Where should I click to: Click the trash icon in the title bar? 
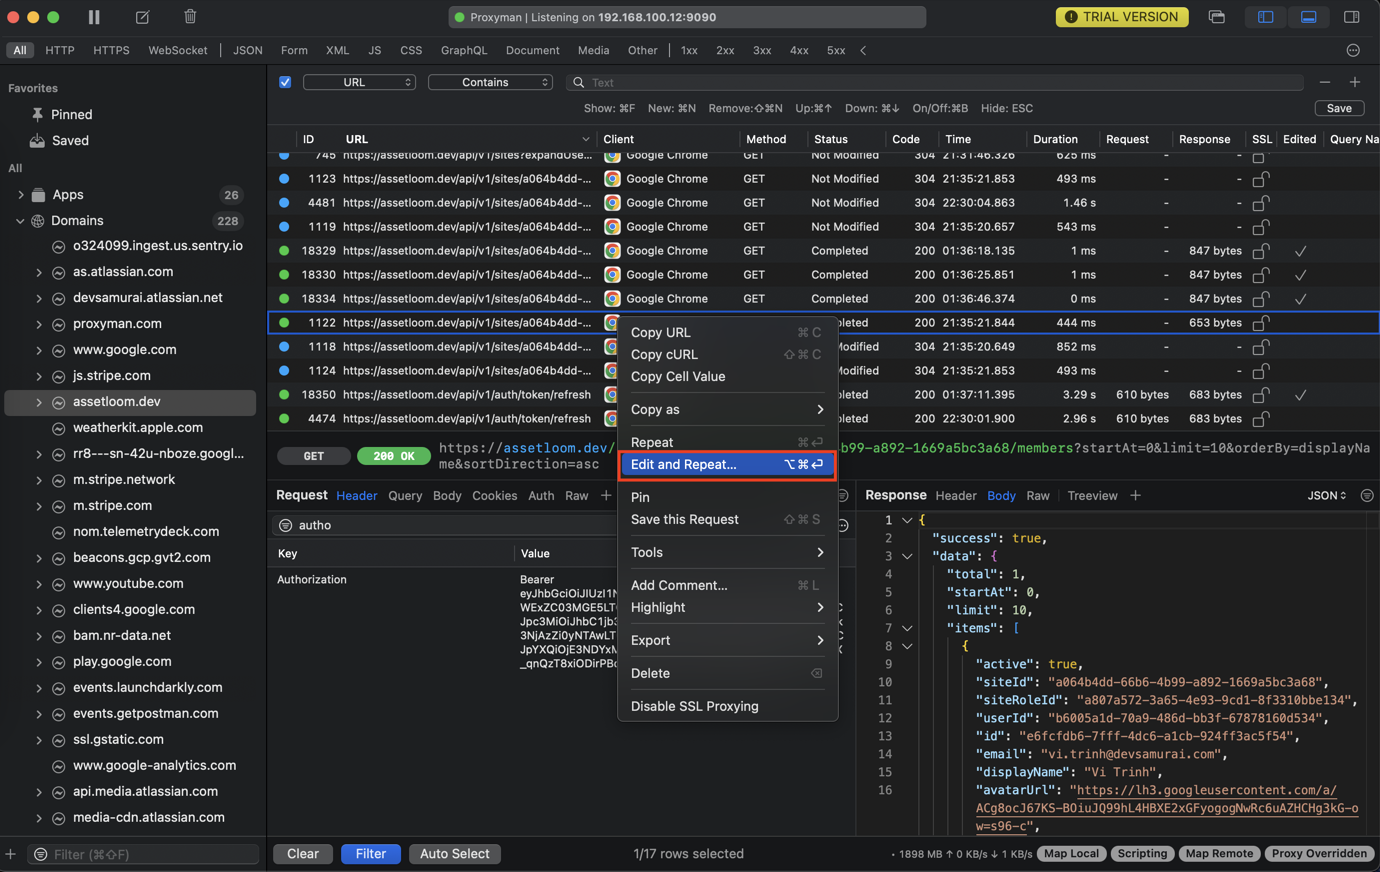pyautogui.click(x=190, y=17)
